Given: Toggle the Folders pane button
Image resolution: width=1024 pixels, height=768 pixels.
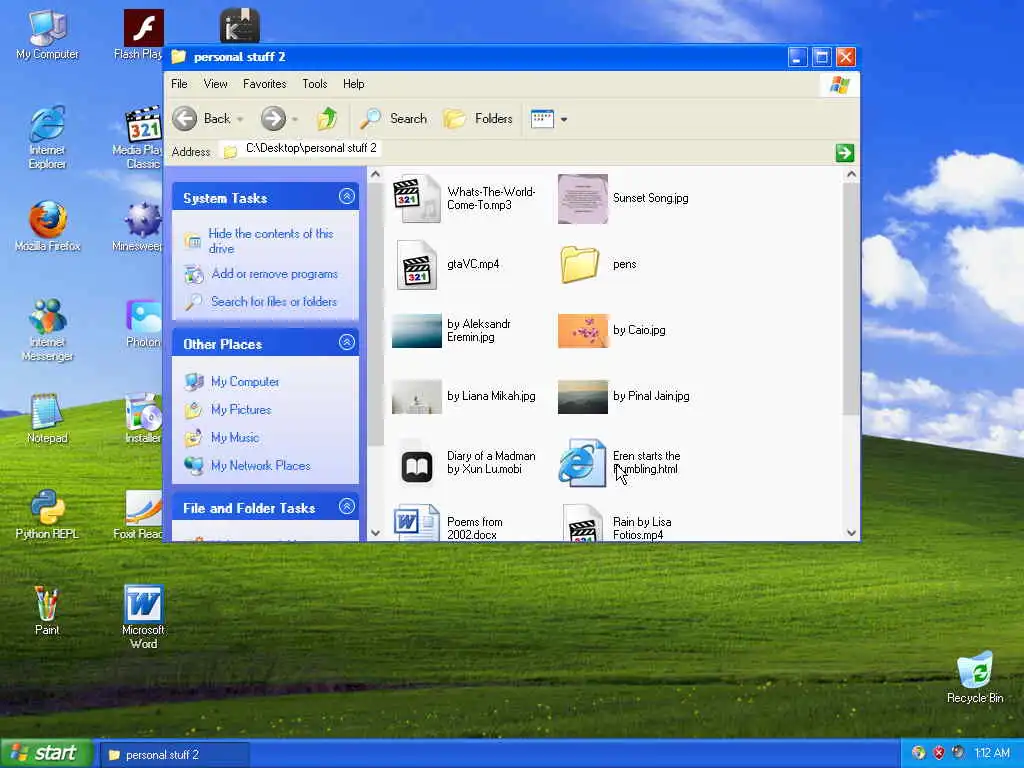Looking at the screenshot, I should pos(478,119).
